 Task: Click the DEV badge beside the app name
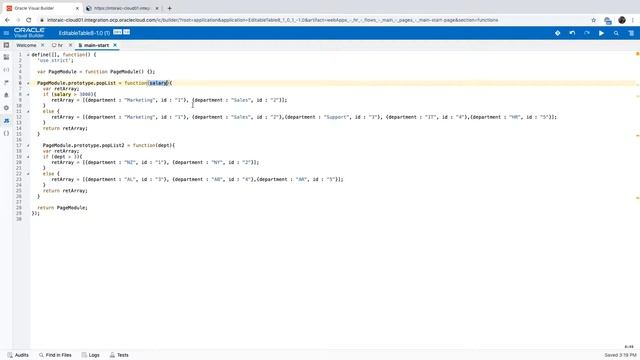pos(118,32)
